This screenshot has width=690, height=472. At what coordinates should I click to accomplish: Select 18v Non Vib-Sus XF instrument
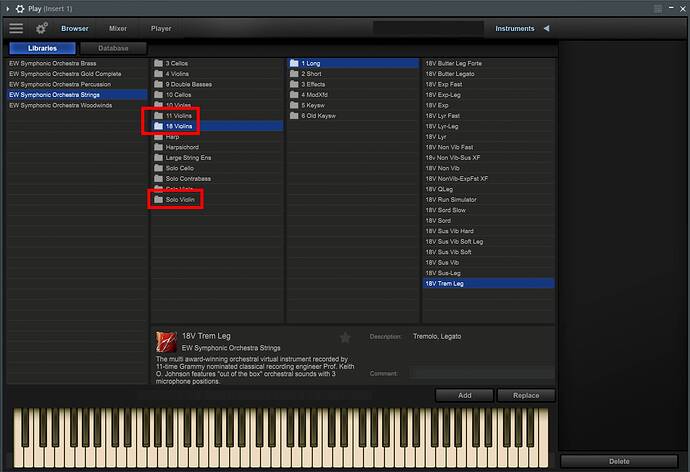488,157
